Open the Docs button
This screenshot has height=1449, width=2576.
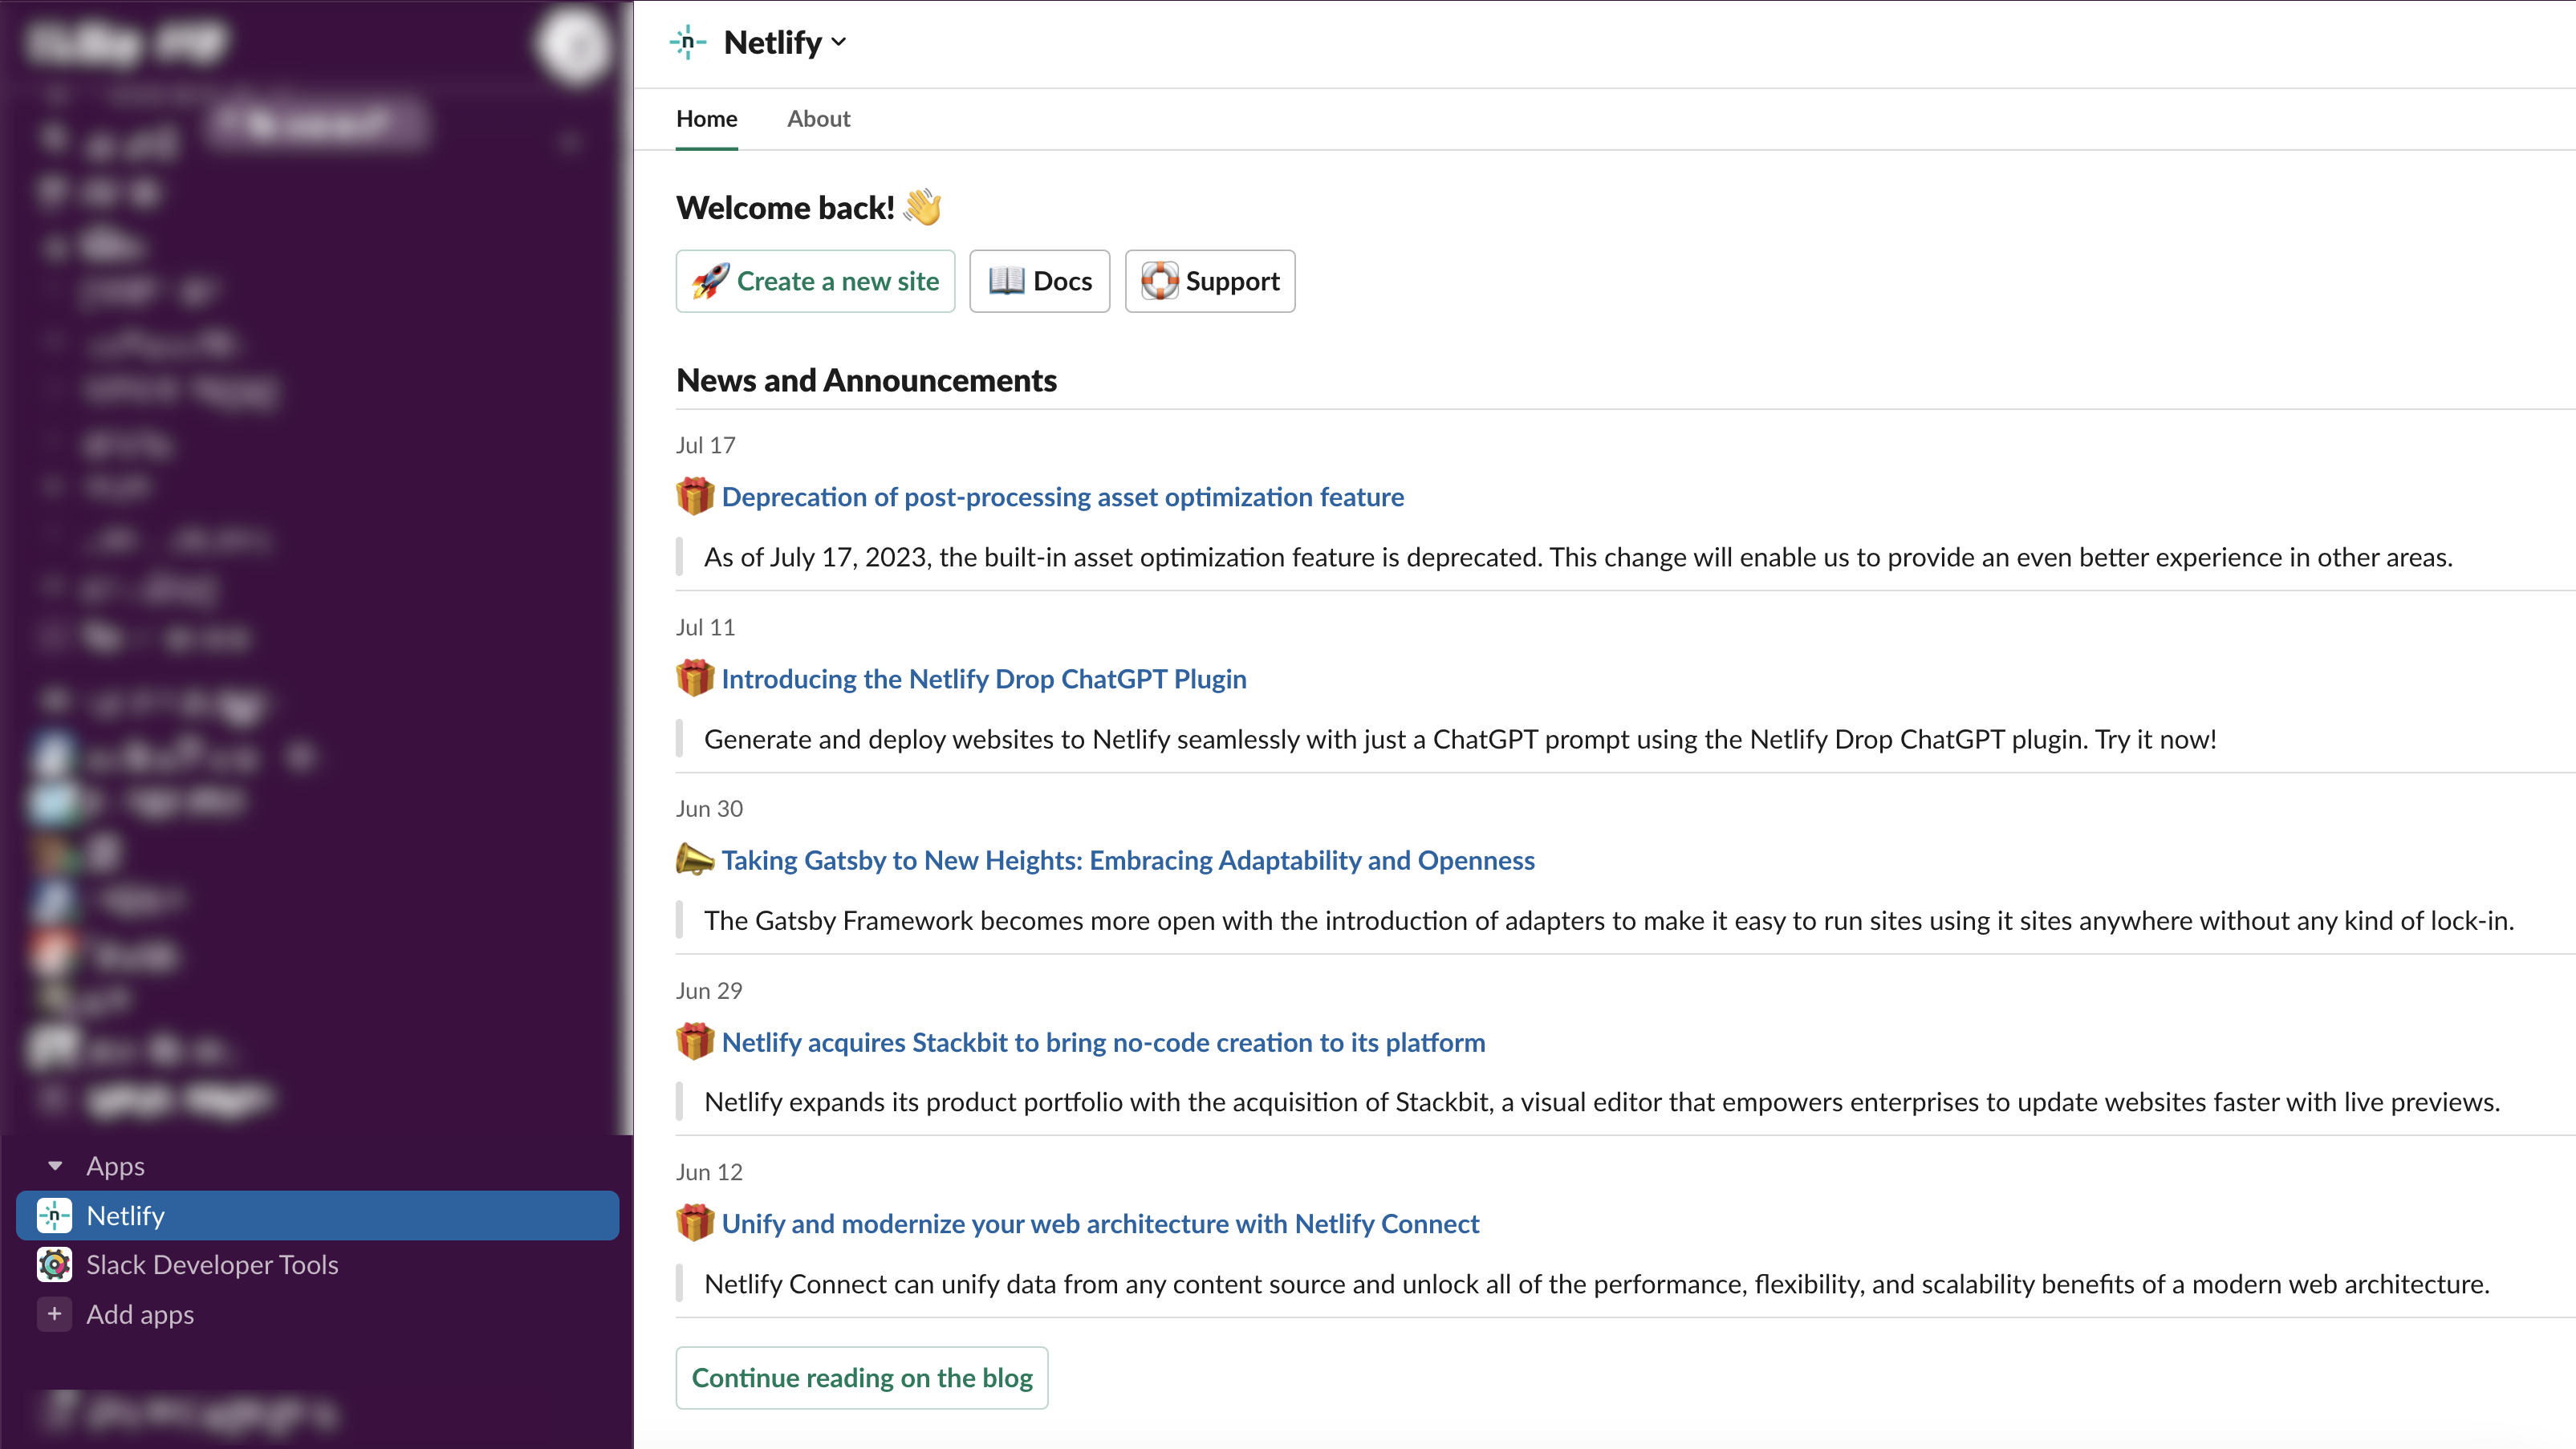[1039, 281]
